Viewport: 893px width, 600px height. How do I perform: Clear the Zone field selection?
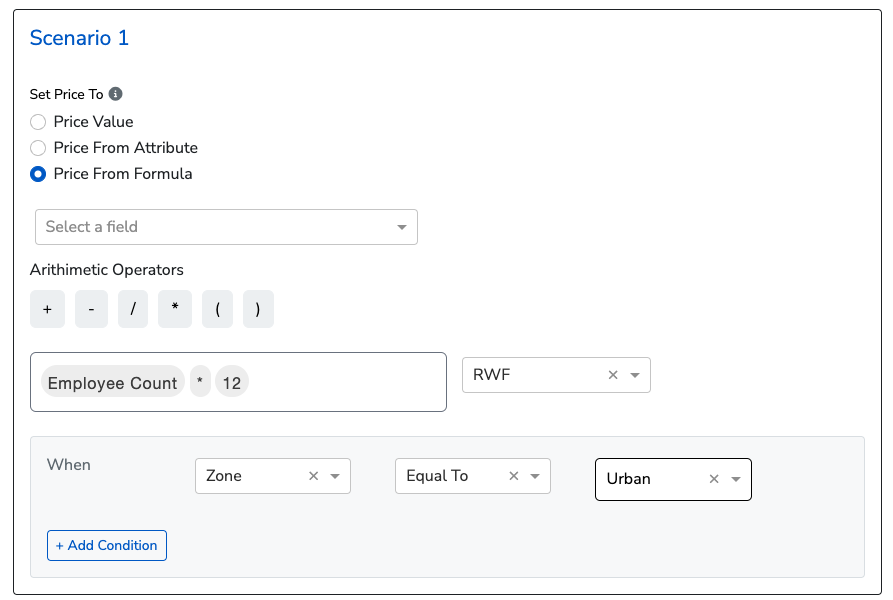[x=313, y=476]
